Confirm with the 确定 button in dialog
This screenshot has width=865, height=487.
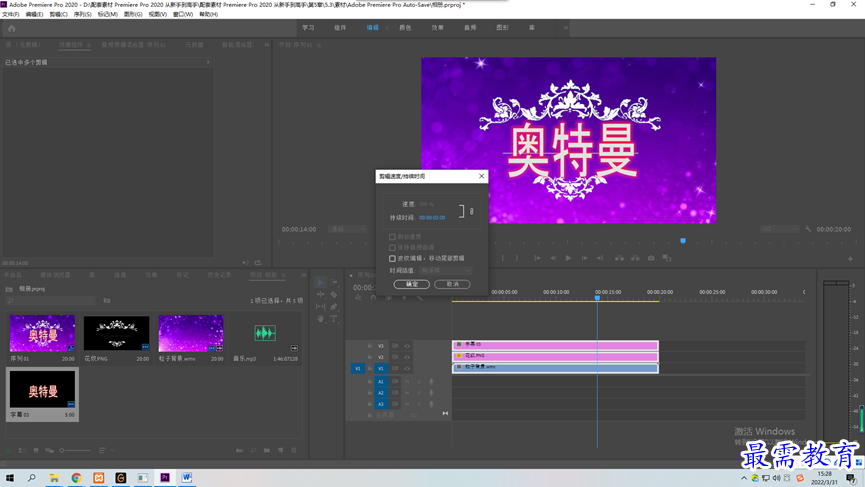412,284
